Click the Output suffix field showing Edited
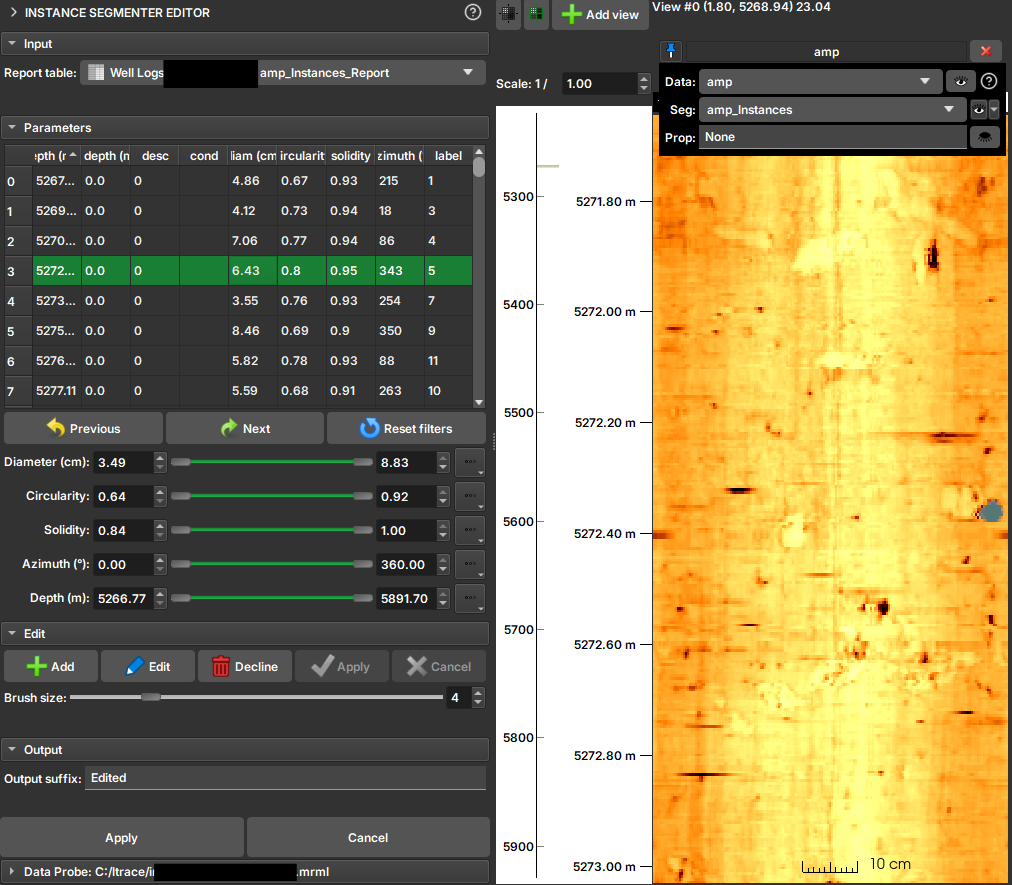This screenshot has width=1012, height=885. coord(285,777)
